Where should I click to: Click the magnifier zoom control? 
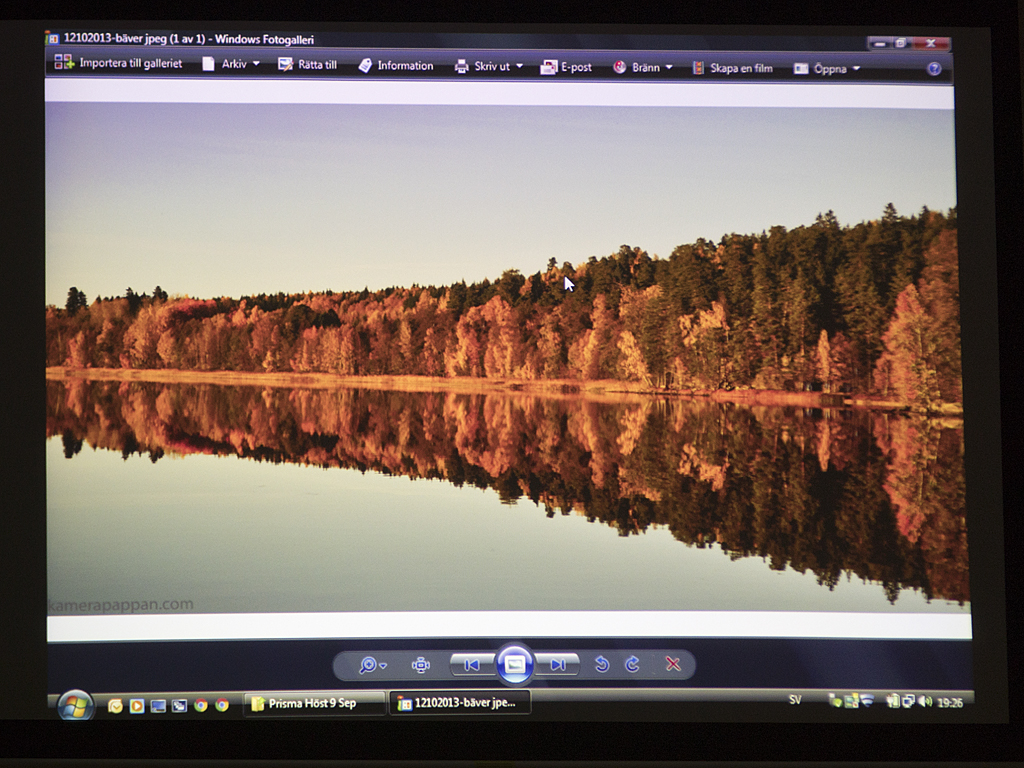(x=368, y=665)
